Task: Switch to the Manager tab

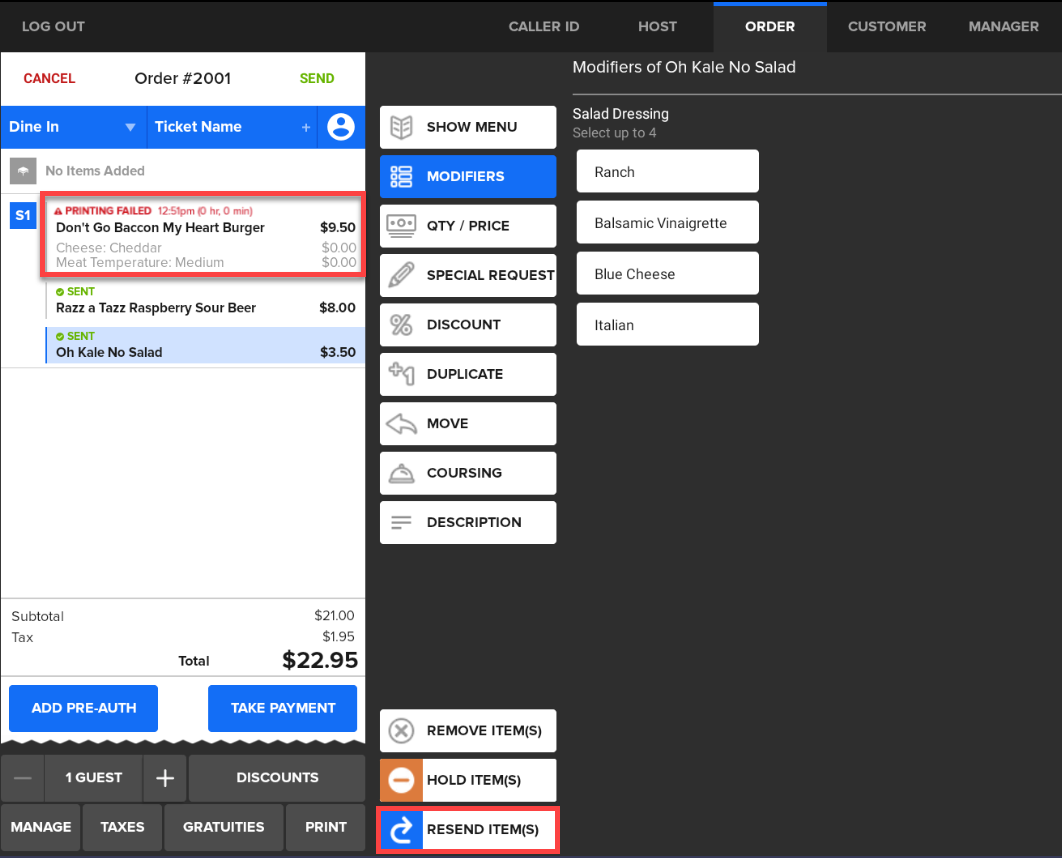Action: (x=1003, y=26)
